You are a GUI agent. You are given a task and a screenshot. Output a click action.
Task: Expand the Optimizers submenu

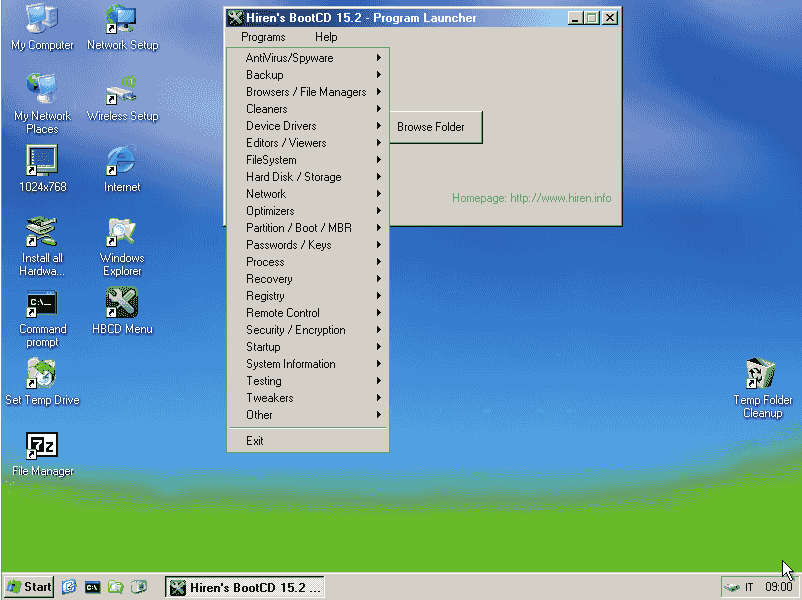(308, 211)
